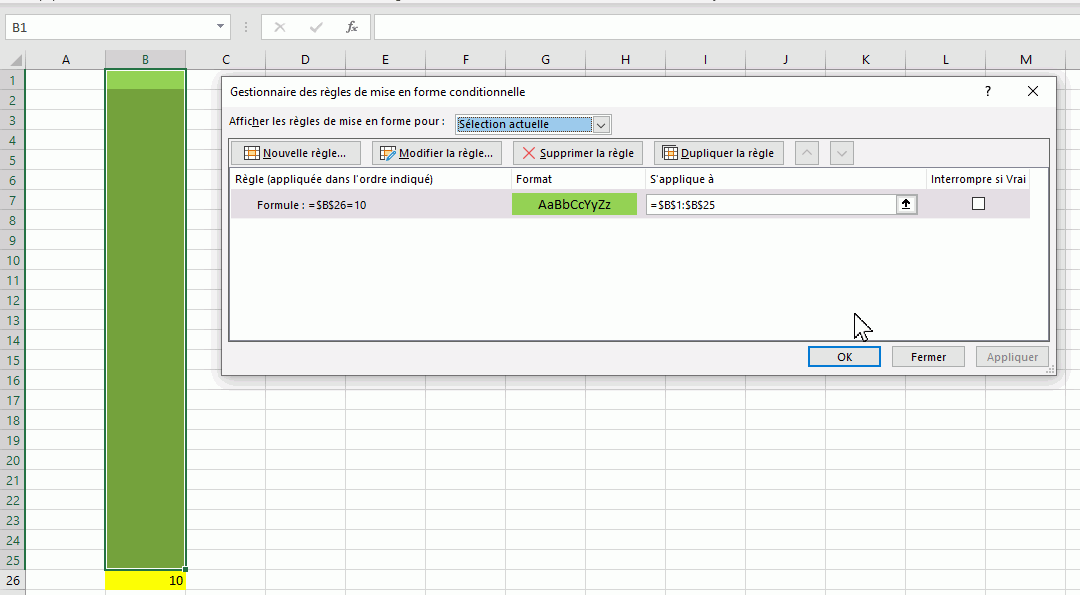Click the S'applique à range field
The height and width of the screenshot is (595, 1080).
(x=770, y=204)
